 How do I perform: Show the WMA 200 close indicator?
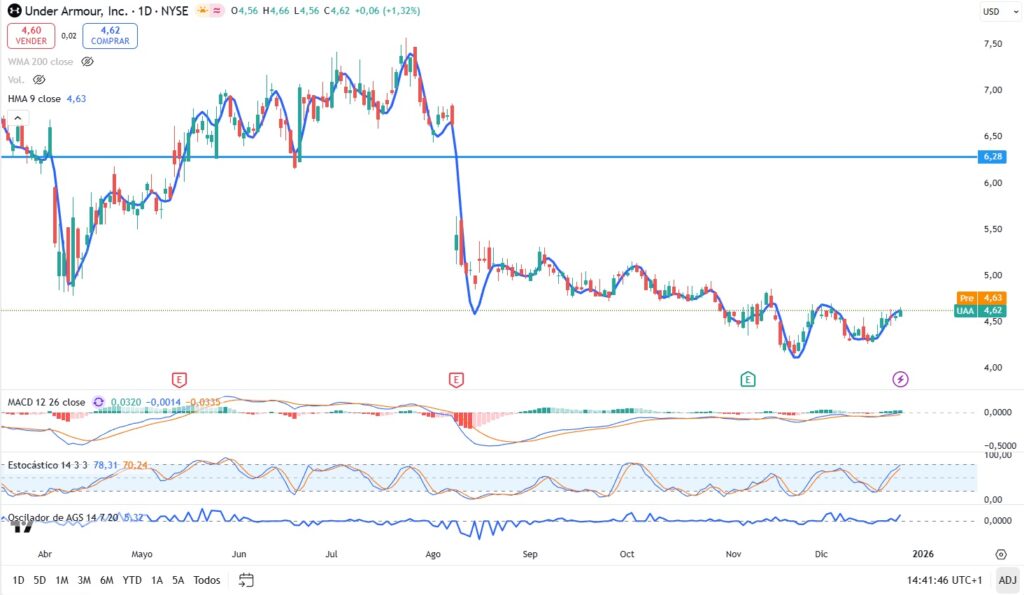click(87, 61)
